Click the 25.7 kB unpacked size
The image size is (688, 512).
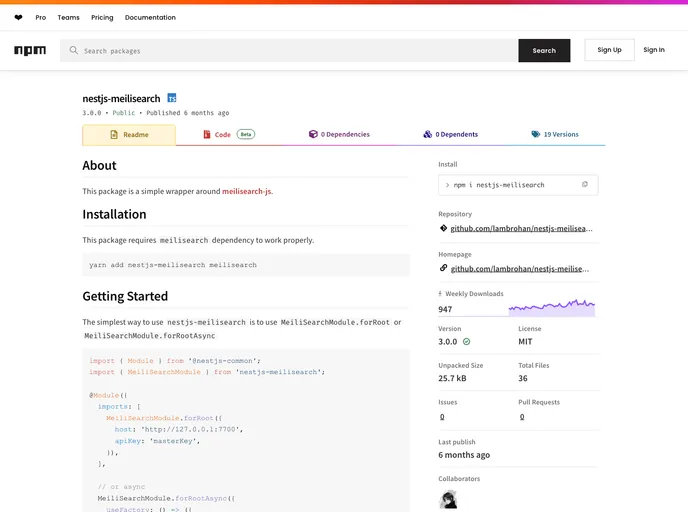[452, 378]
